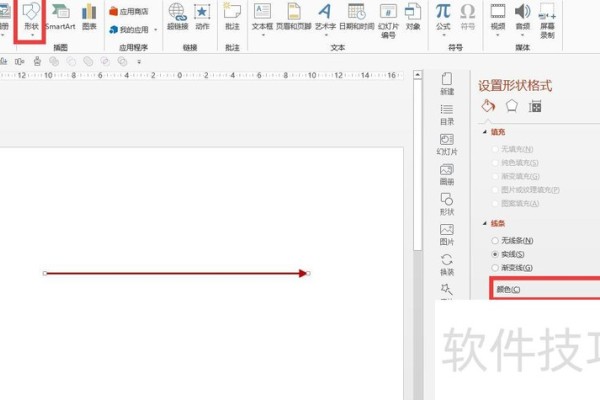Viewport: 600px width, 400px height.
Task: Select 图案填充(A) pattern fill option
Action: coord(515,203)
